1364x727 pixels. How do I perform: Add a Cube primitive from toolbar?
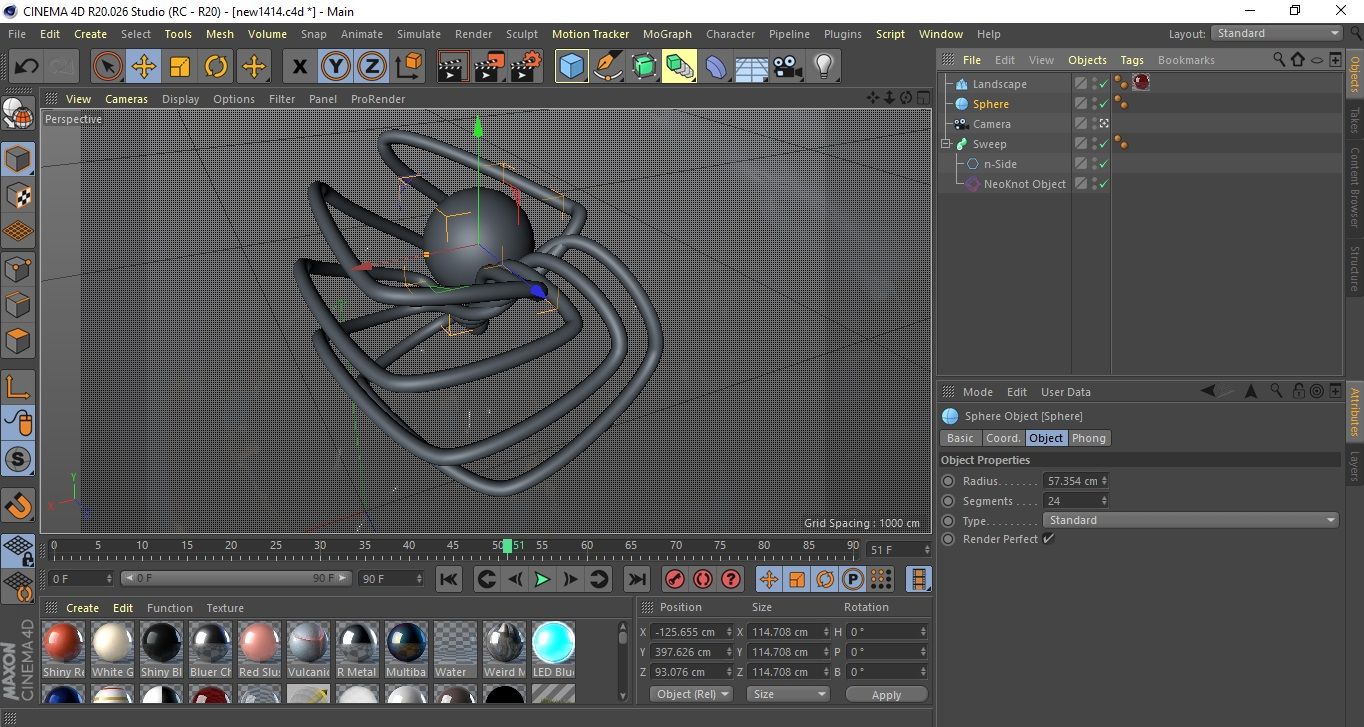(571, 67)
